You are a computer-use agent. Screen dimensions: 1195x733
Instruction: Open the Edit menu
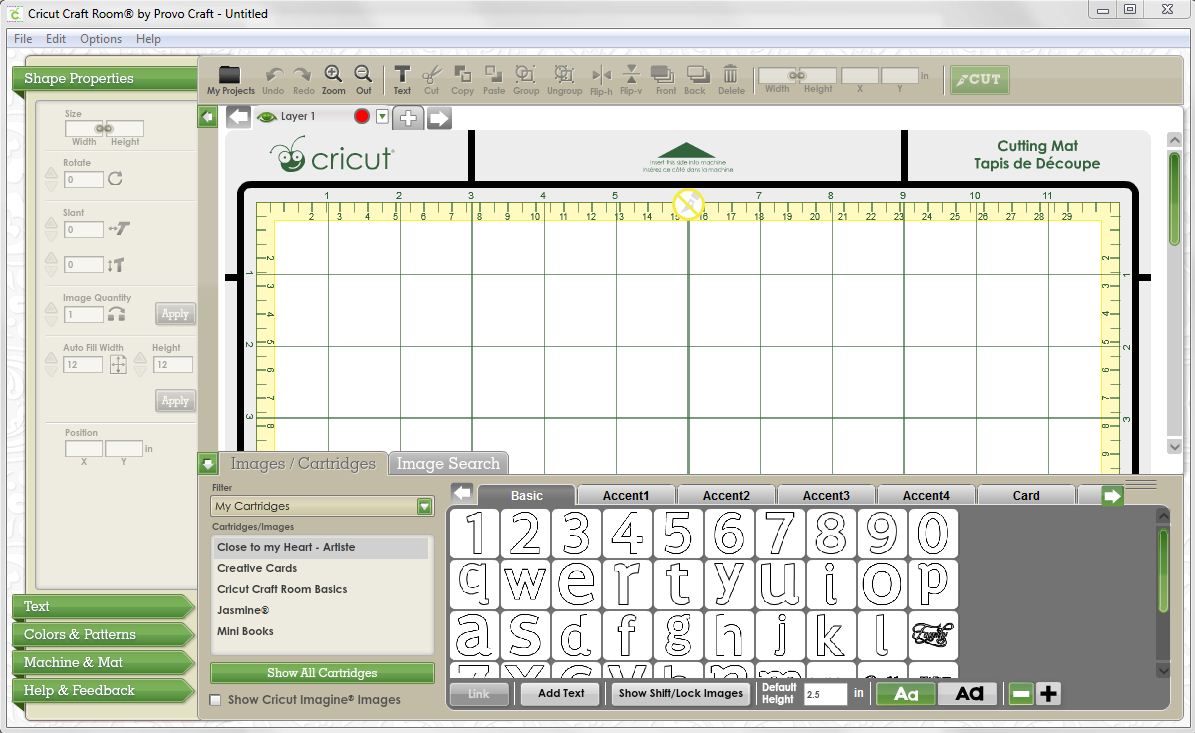[56, 39]
